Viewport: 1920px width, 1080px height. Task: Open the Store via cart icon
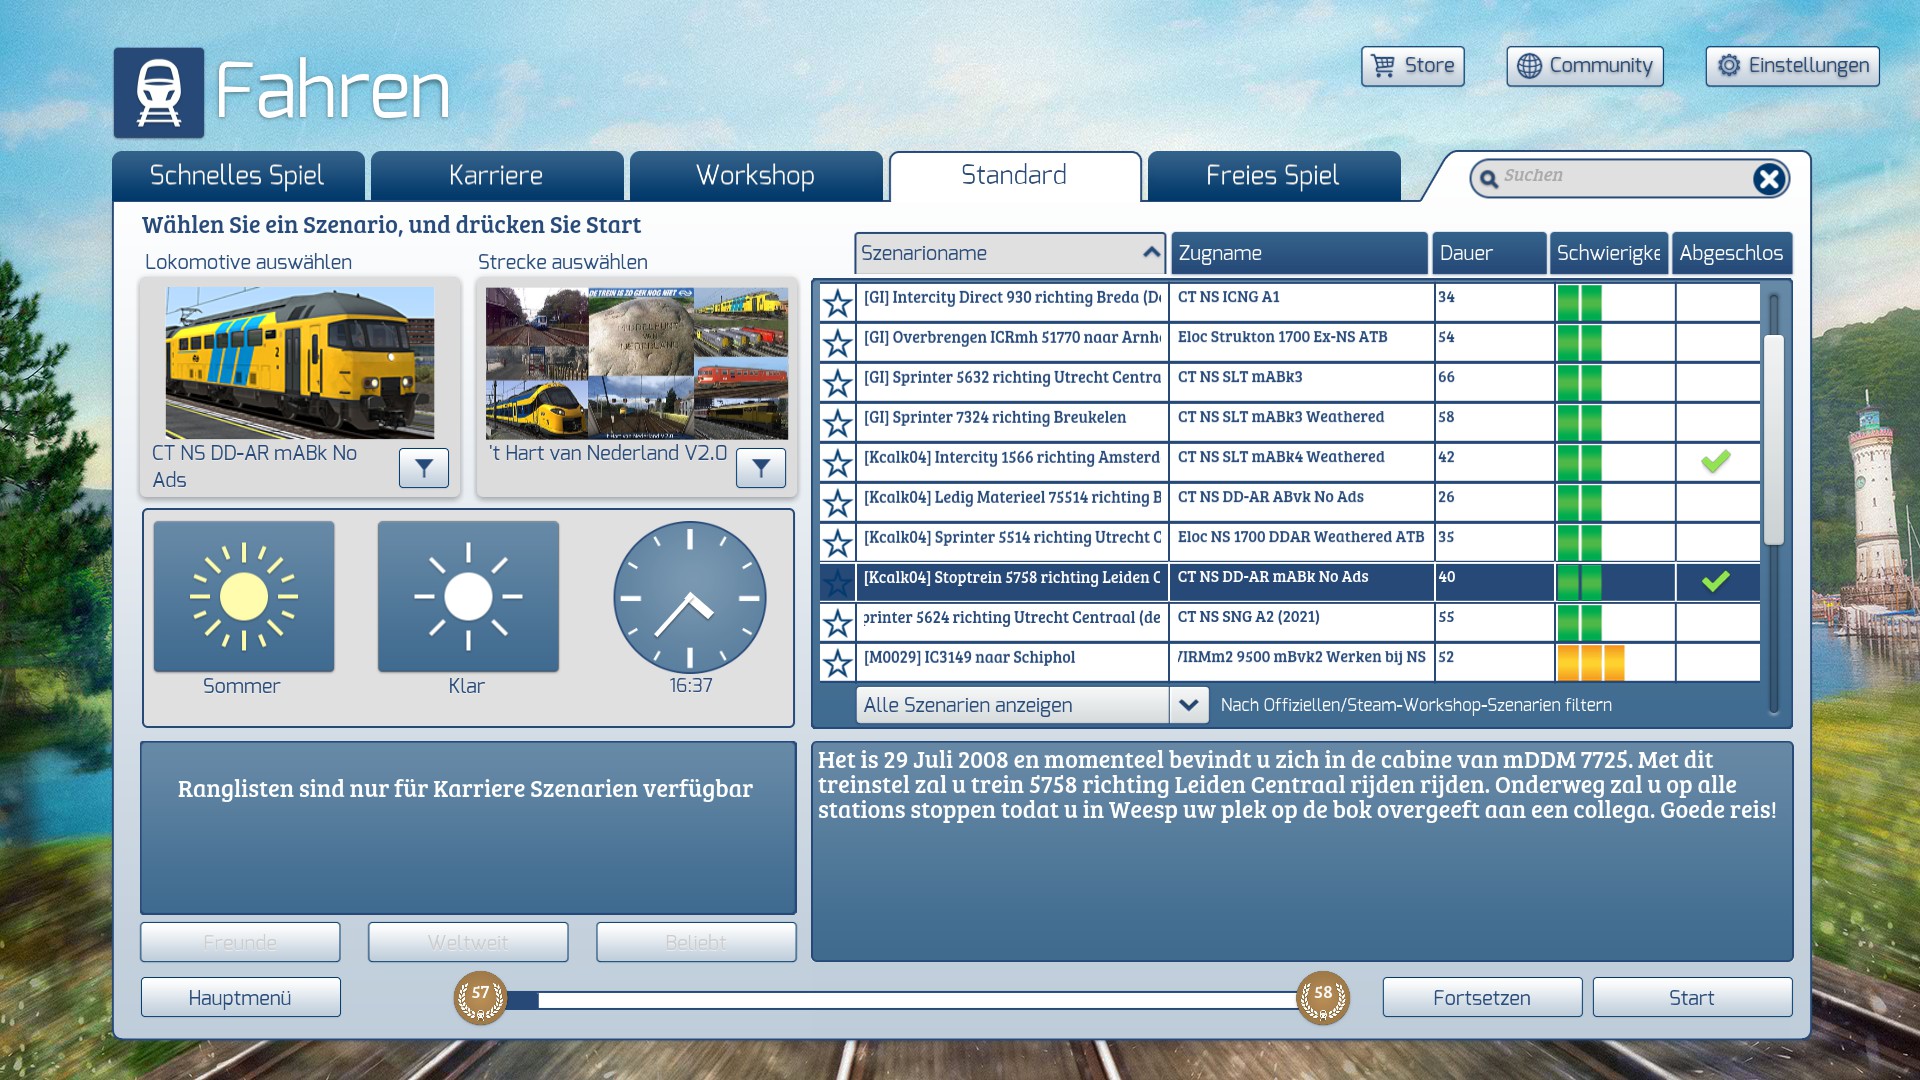point(1383,66)
